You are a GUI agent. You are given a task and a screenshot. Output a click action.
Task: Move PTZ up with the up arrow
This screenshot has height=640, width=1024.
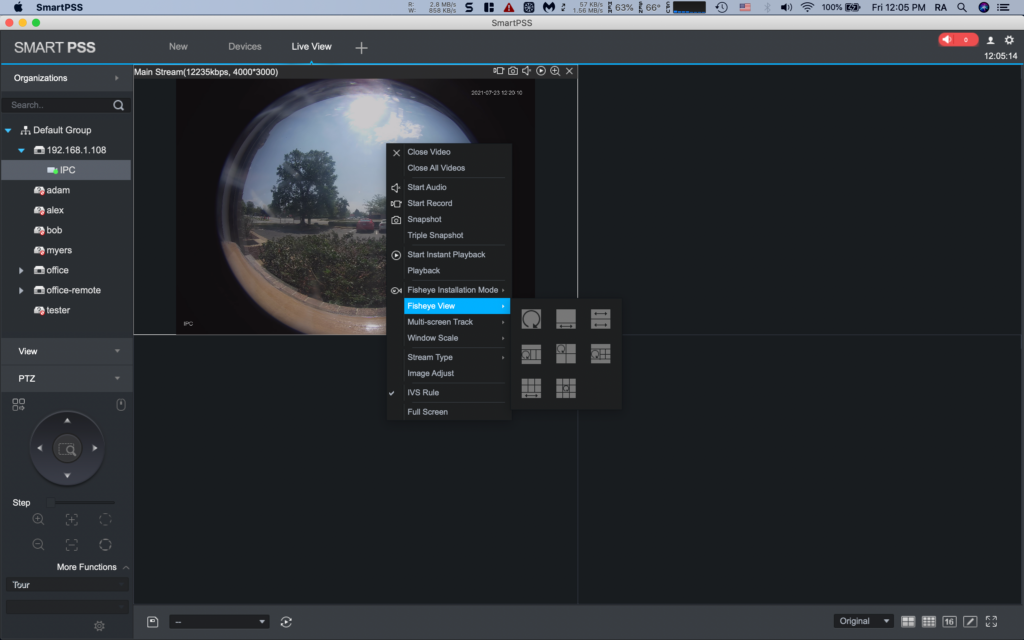point(67,421)
